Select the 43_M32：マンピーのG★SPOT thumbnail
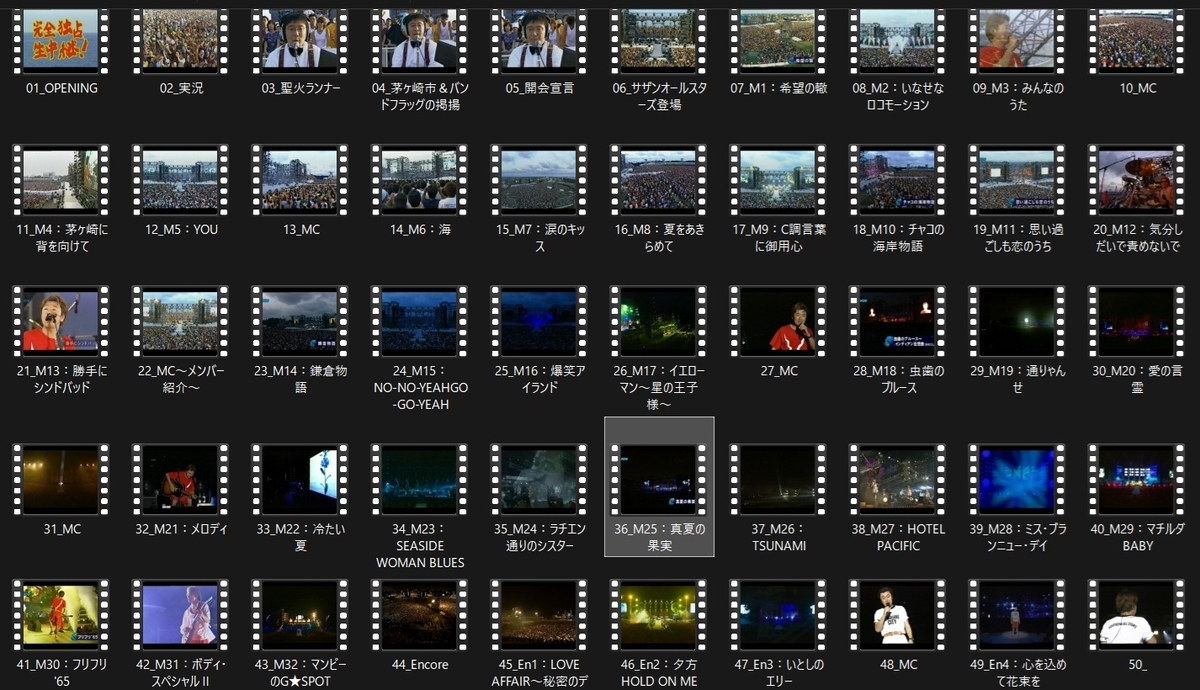The image size is (1200, 690). click(300, 615)
